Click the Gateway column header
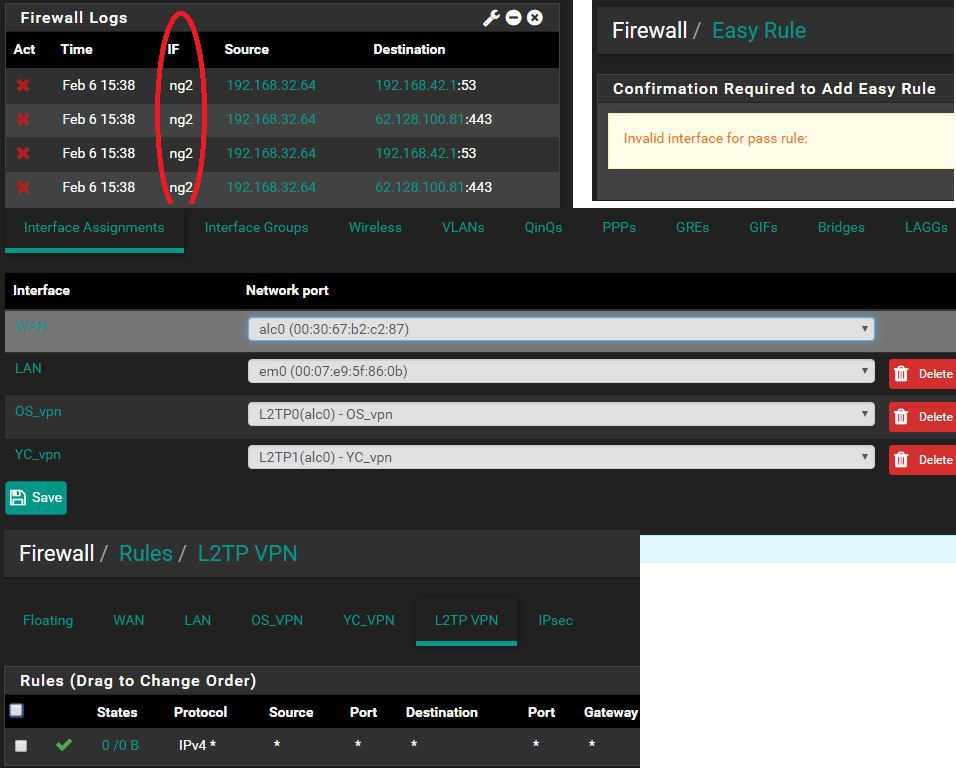 click(x=610, y=713)
